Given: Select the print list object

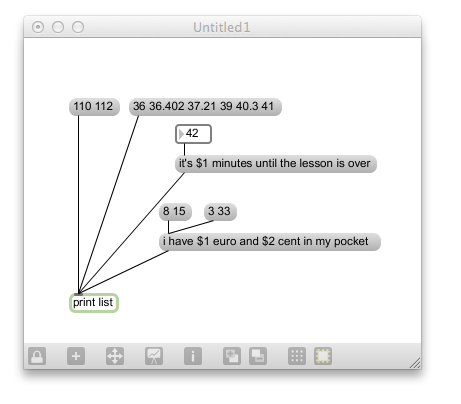Looking at the screenshot, I should (94, 303).
